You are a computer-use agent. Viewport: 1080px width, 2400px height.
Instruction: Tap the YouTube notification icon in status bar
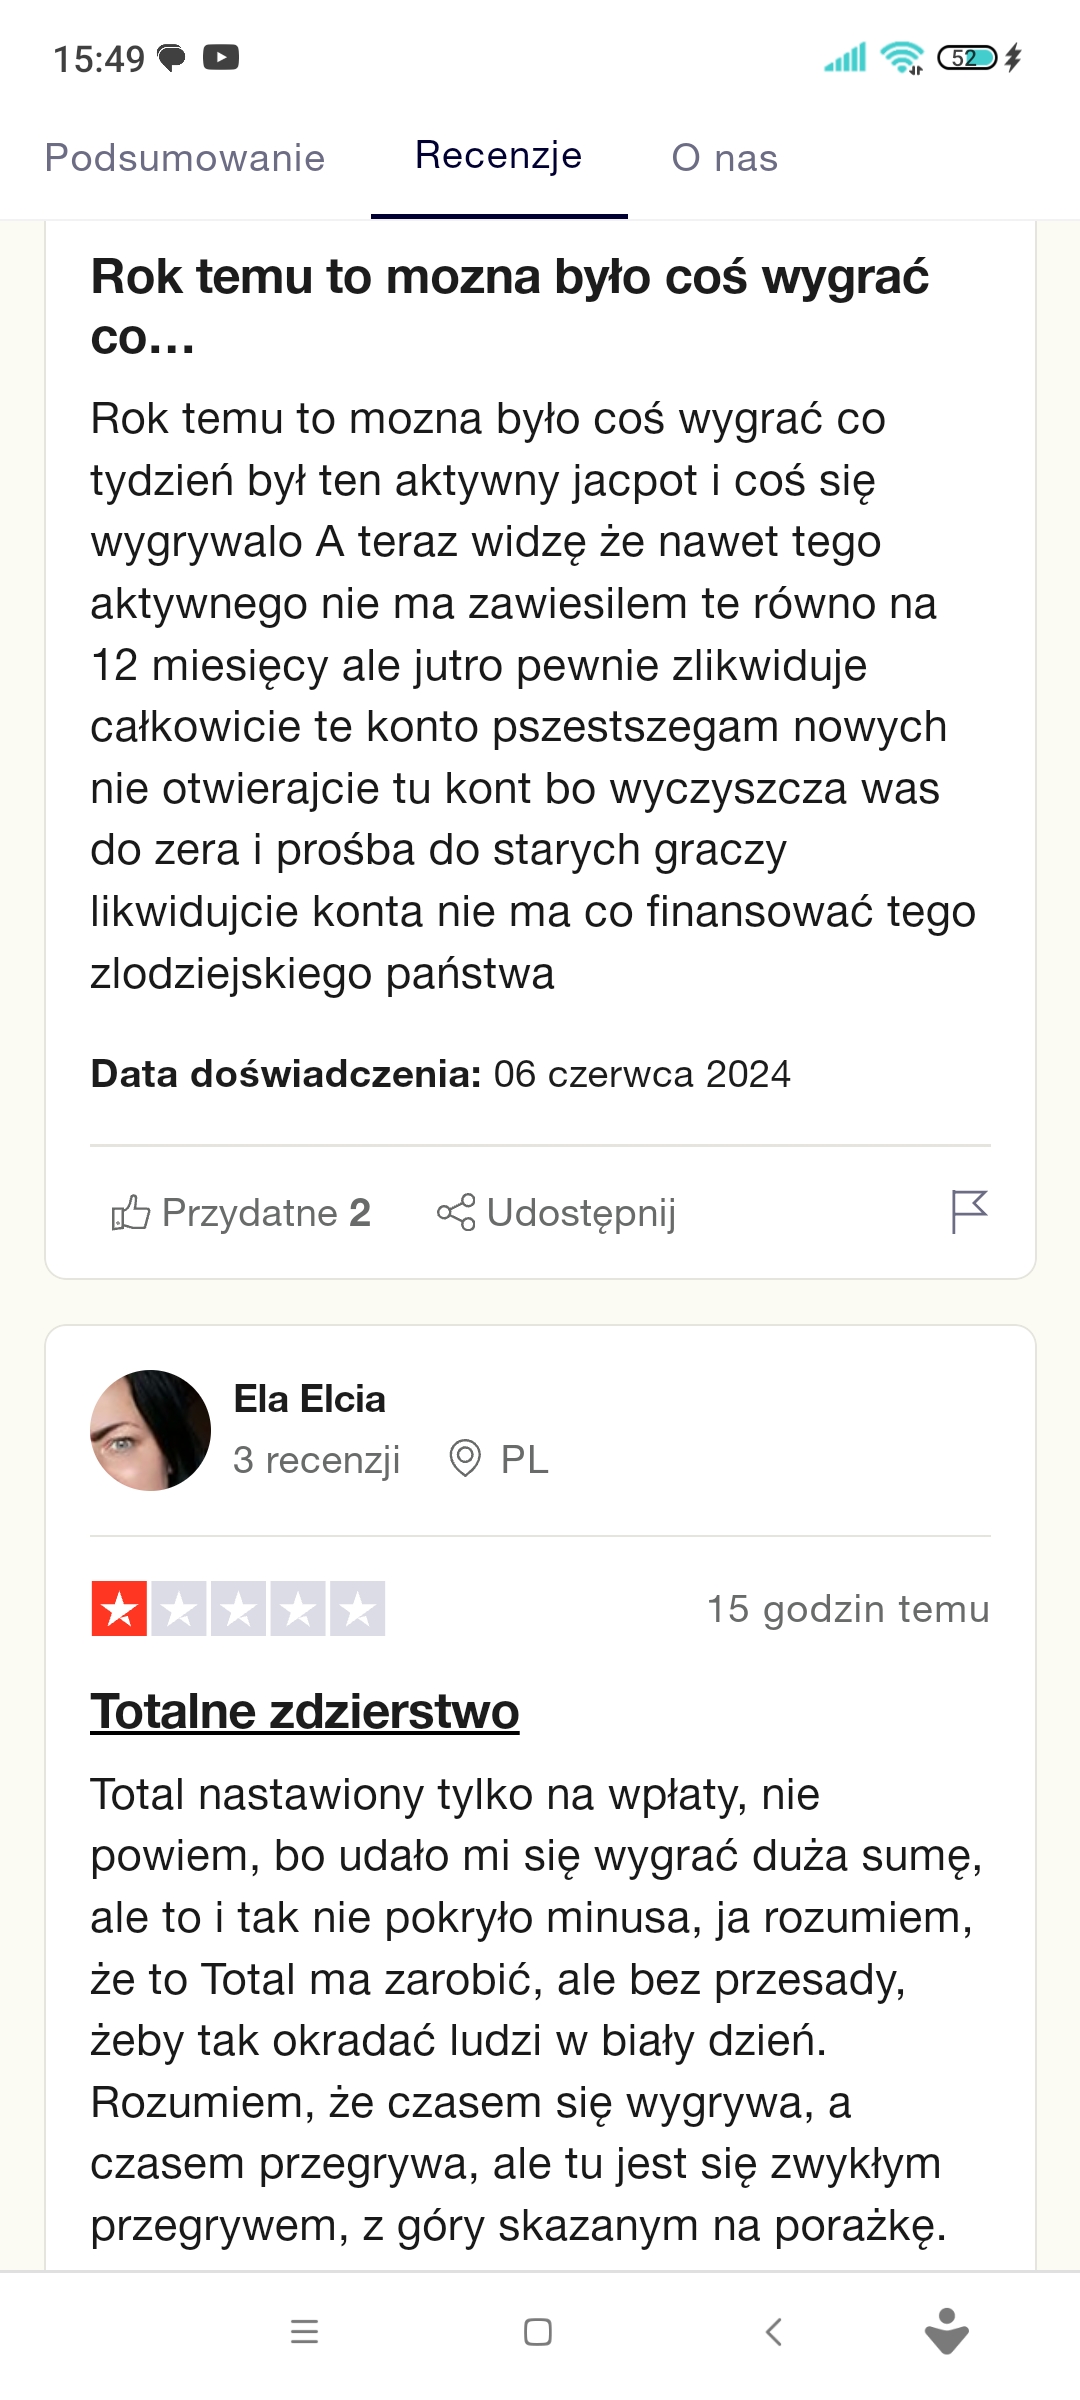click(221, 58)
